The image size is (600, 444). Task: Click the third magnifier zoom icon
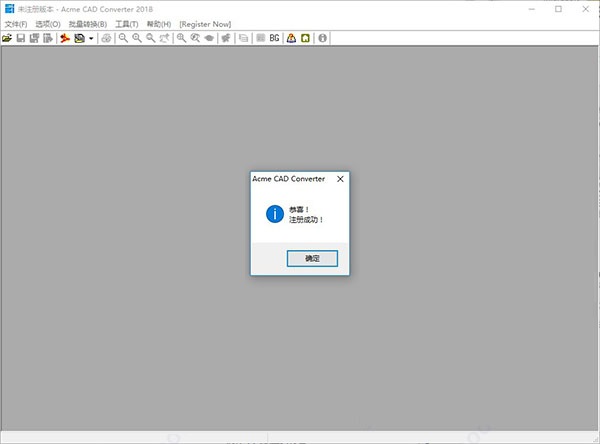pos(151,38)
